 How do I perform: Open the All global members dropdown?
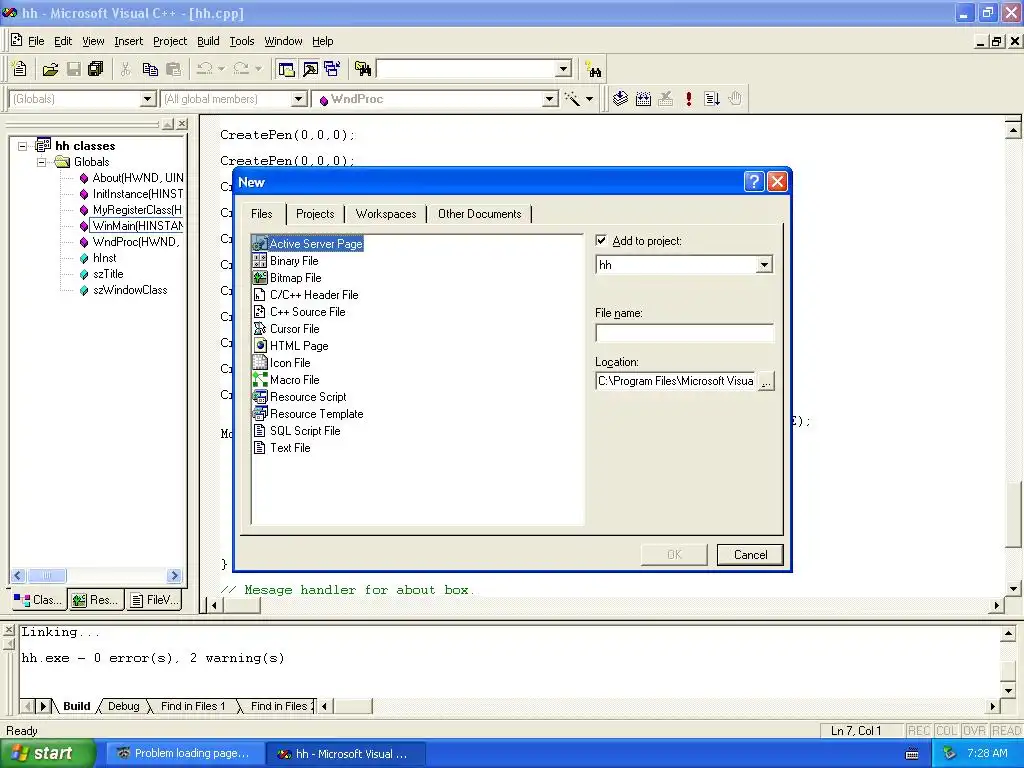(x=298, y=99)
